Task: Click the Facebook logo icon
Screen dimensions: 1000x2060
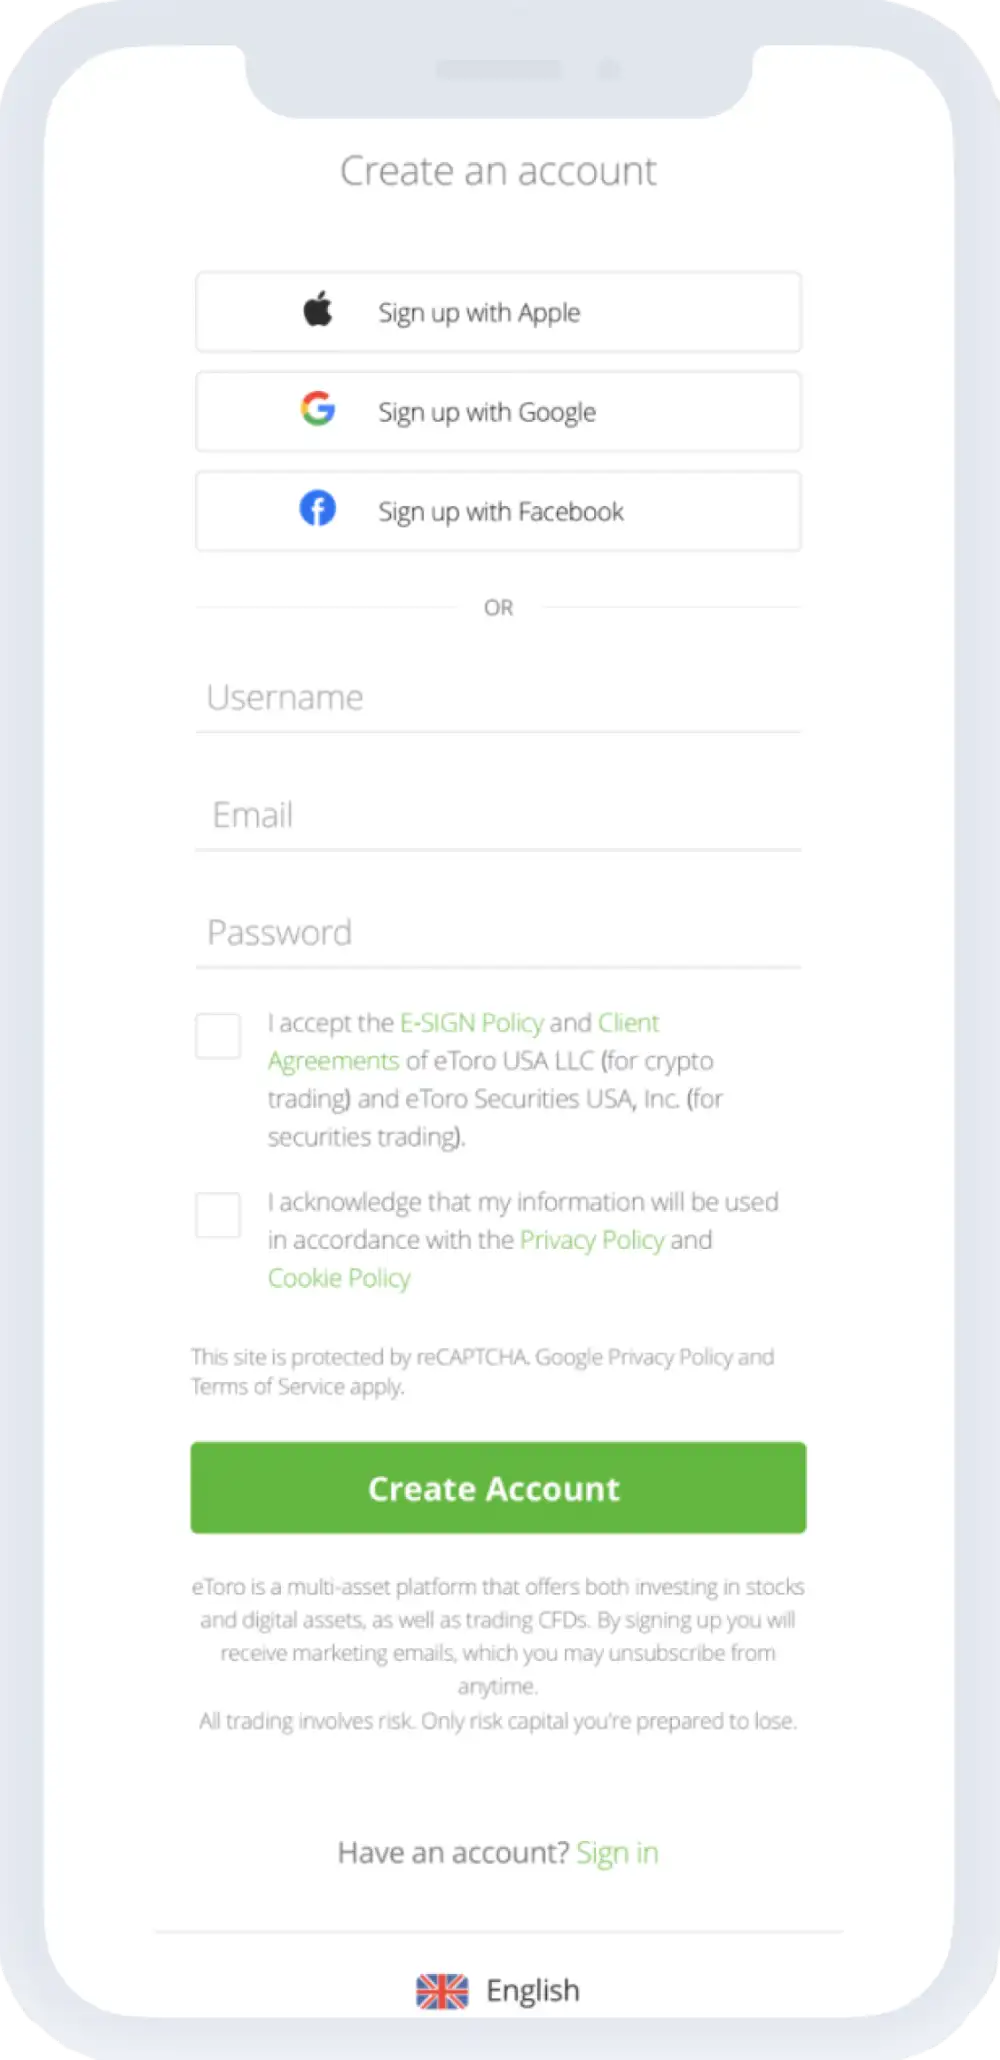Action: [x=318, y=509]
